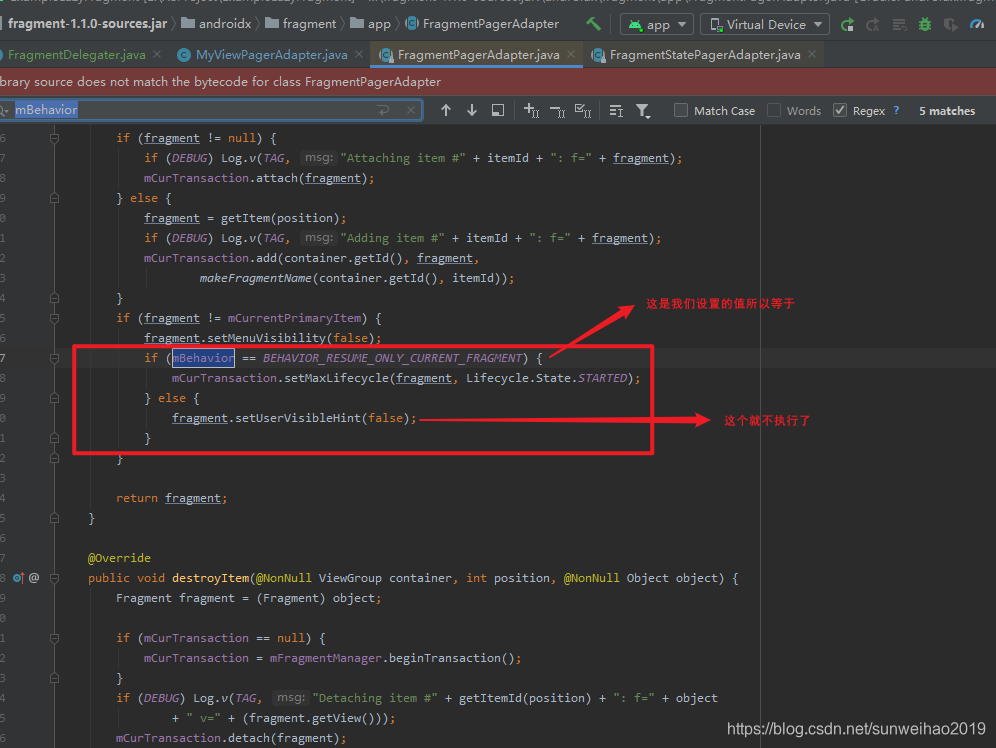The image size is (996, 748).
Task: Go to previous search occurrence arrow
Action: (446, 110)
